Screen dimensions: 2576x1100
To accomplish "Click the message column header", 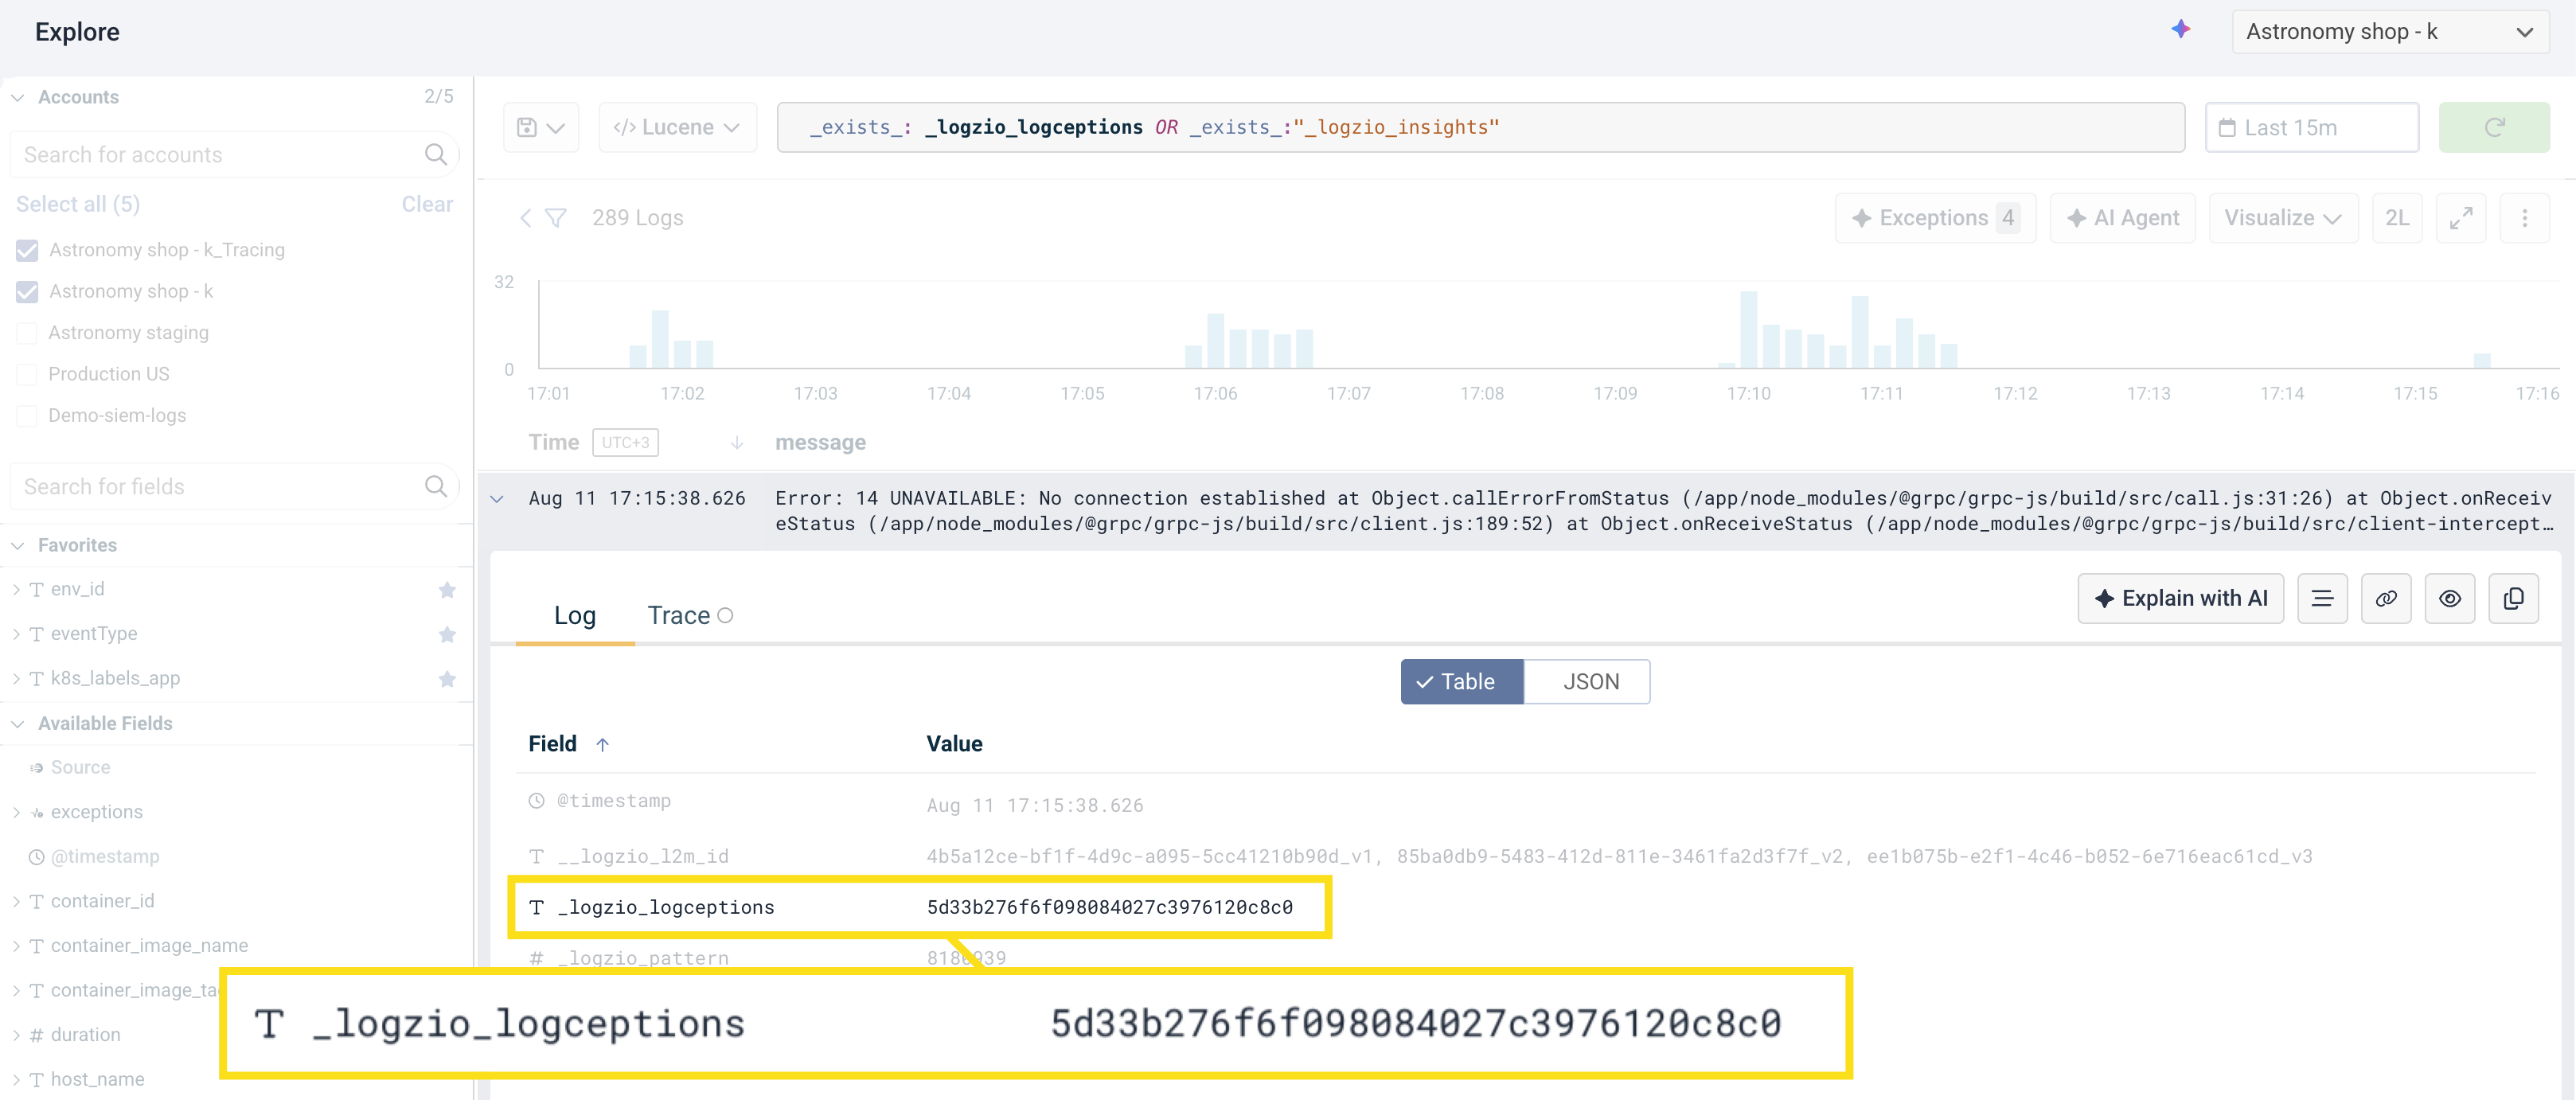I will 820,442.
